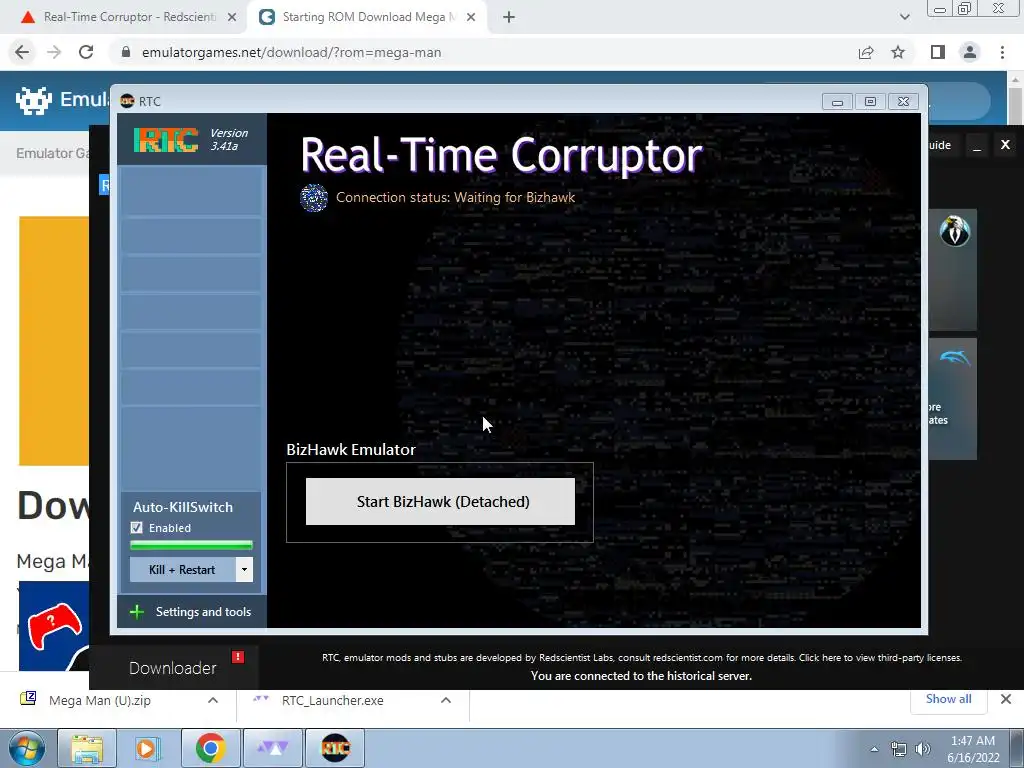Open Mega Man (U).zip download item
The height and width of the screenshot is (768, 1024).
click(99, 700)
